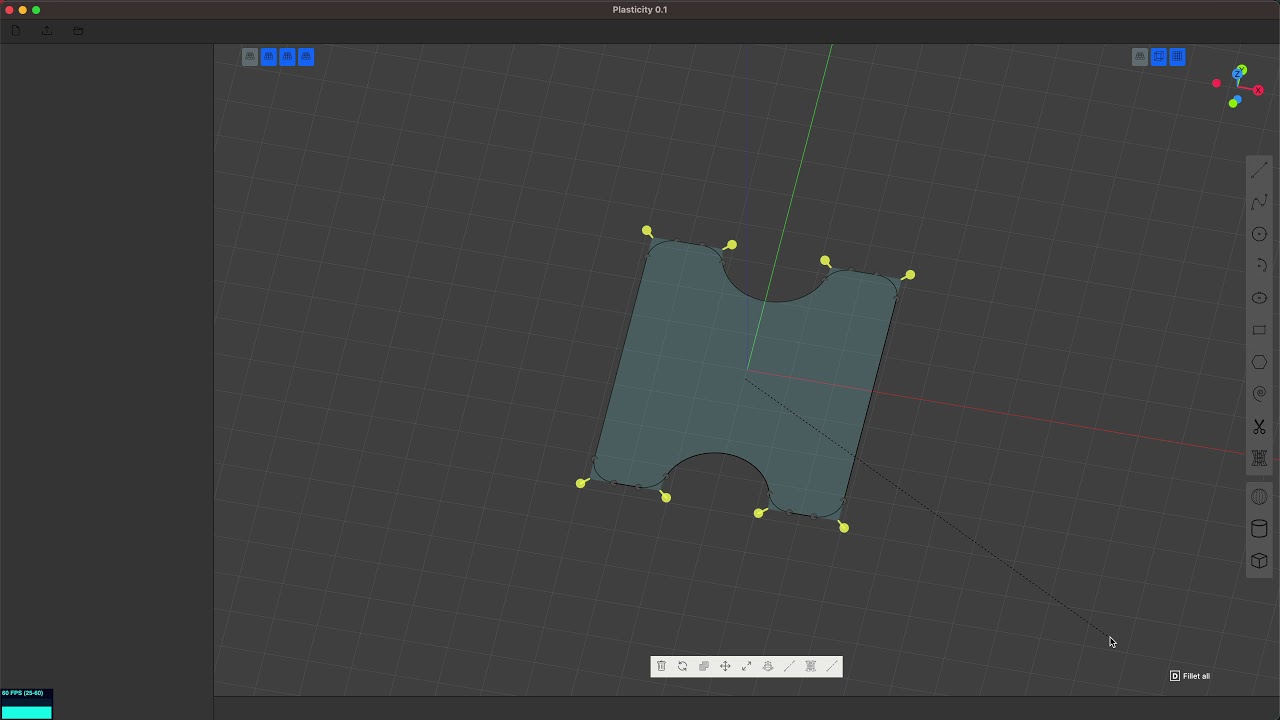Click the circular-arrows Rotate icon in bottom bar

[x=682, y=666]
